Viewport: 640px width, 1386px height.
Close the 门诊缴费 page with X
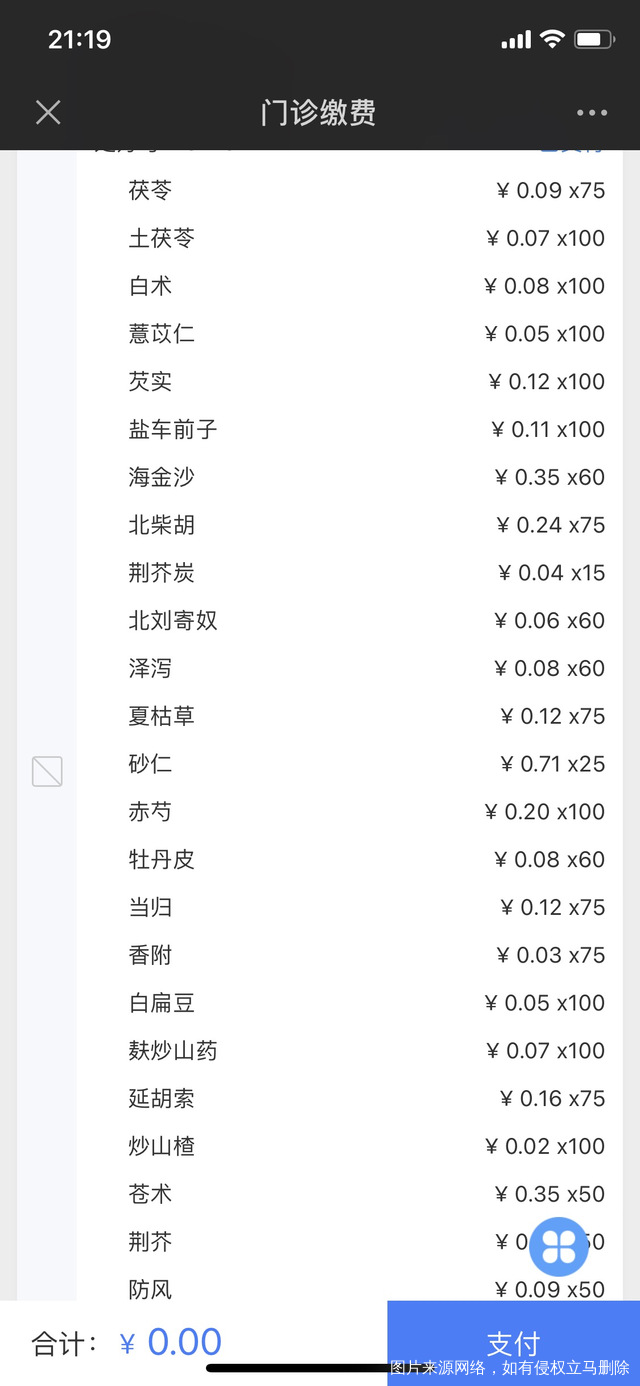pyautogui.click(x=48, y=112)
